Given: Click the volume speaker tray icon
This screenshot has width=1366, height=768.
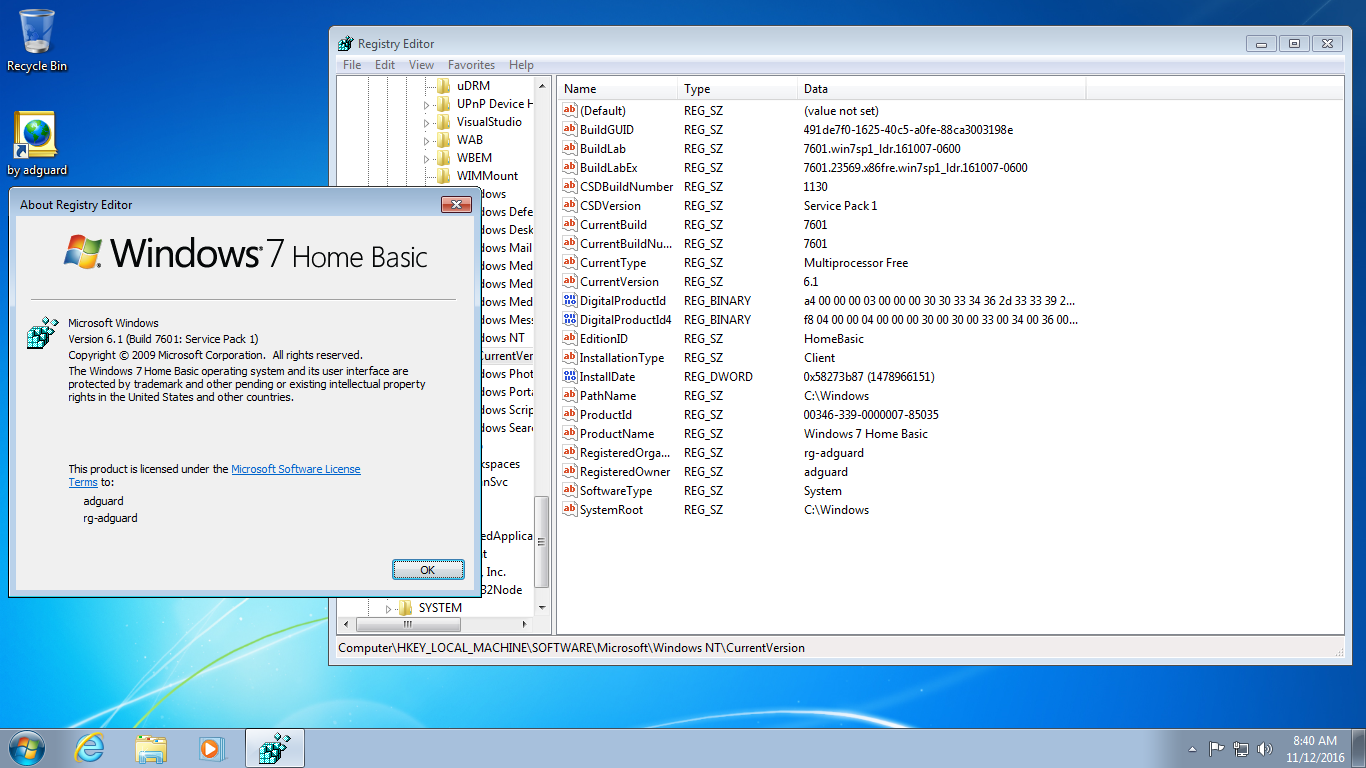Looking at the screenshot, I should click(x=1265, y=748).
